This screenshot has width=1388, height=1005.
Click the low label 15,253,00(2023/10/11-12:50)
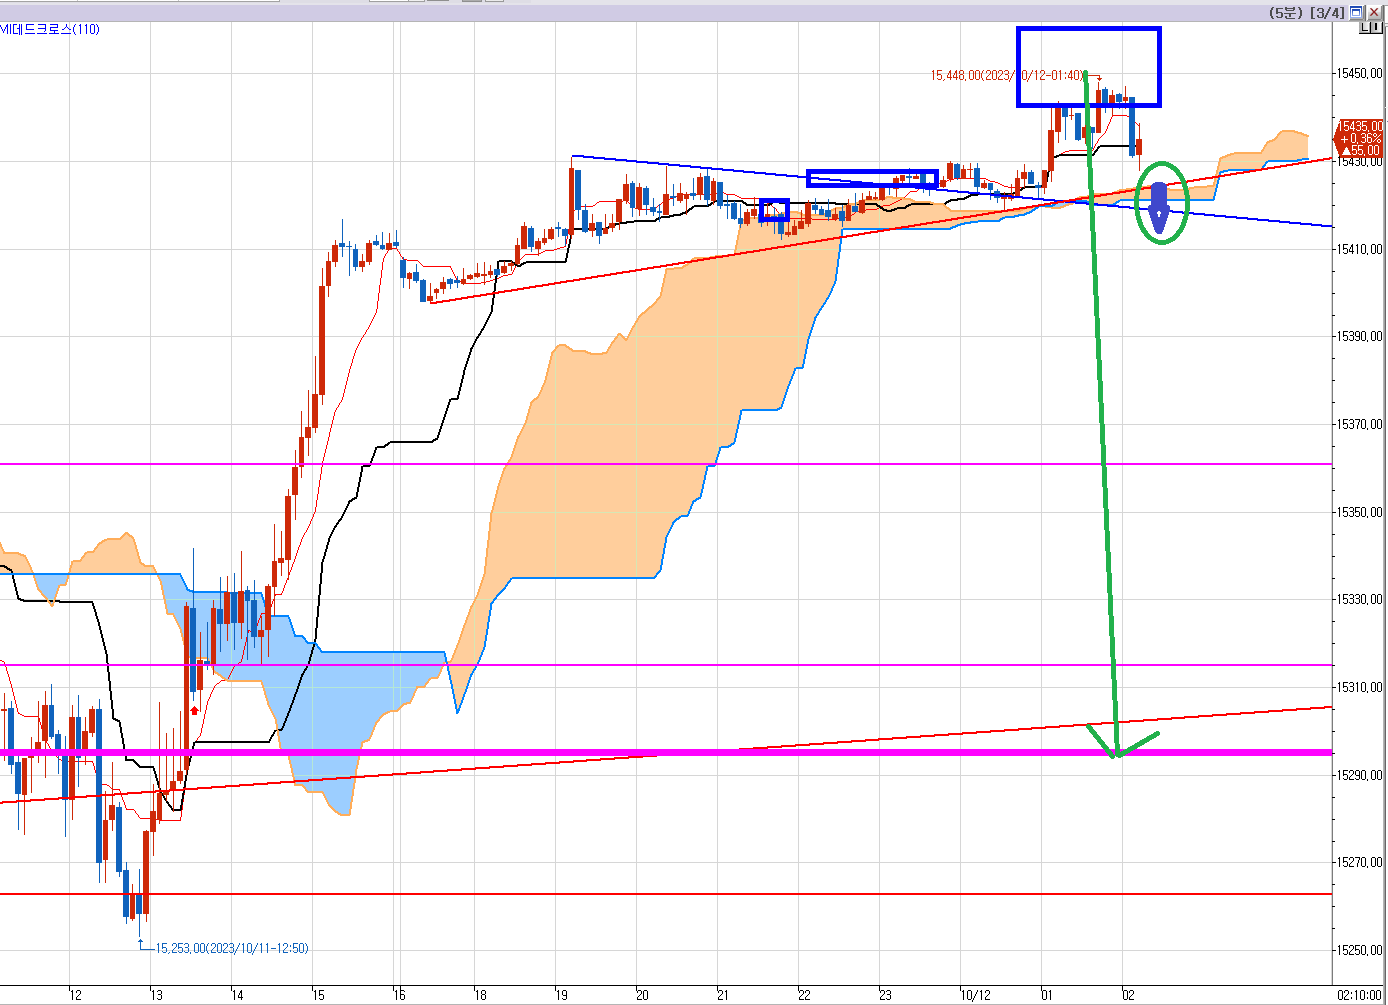click(x=232, y=948)
